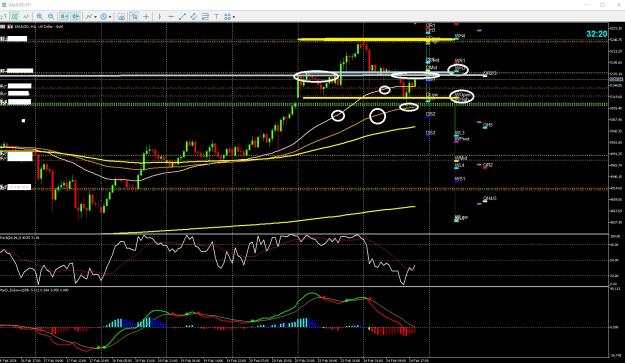
Task: Open the chart periods clock button
Action: [104, 17]
